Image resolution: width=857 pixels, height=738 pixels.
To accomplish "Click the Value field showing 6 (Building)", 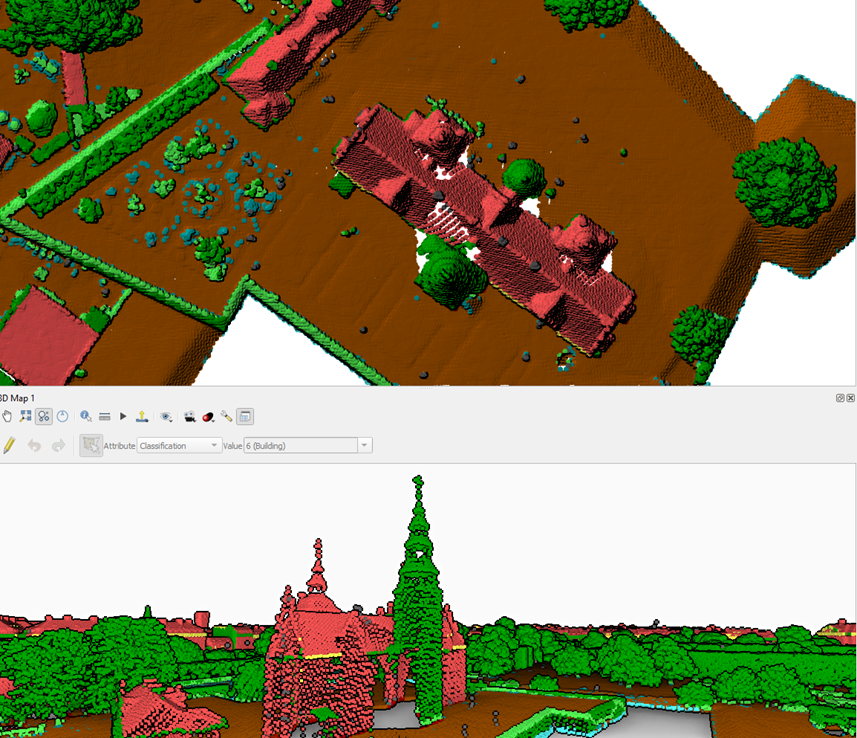I will point(301,446).
